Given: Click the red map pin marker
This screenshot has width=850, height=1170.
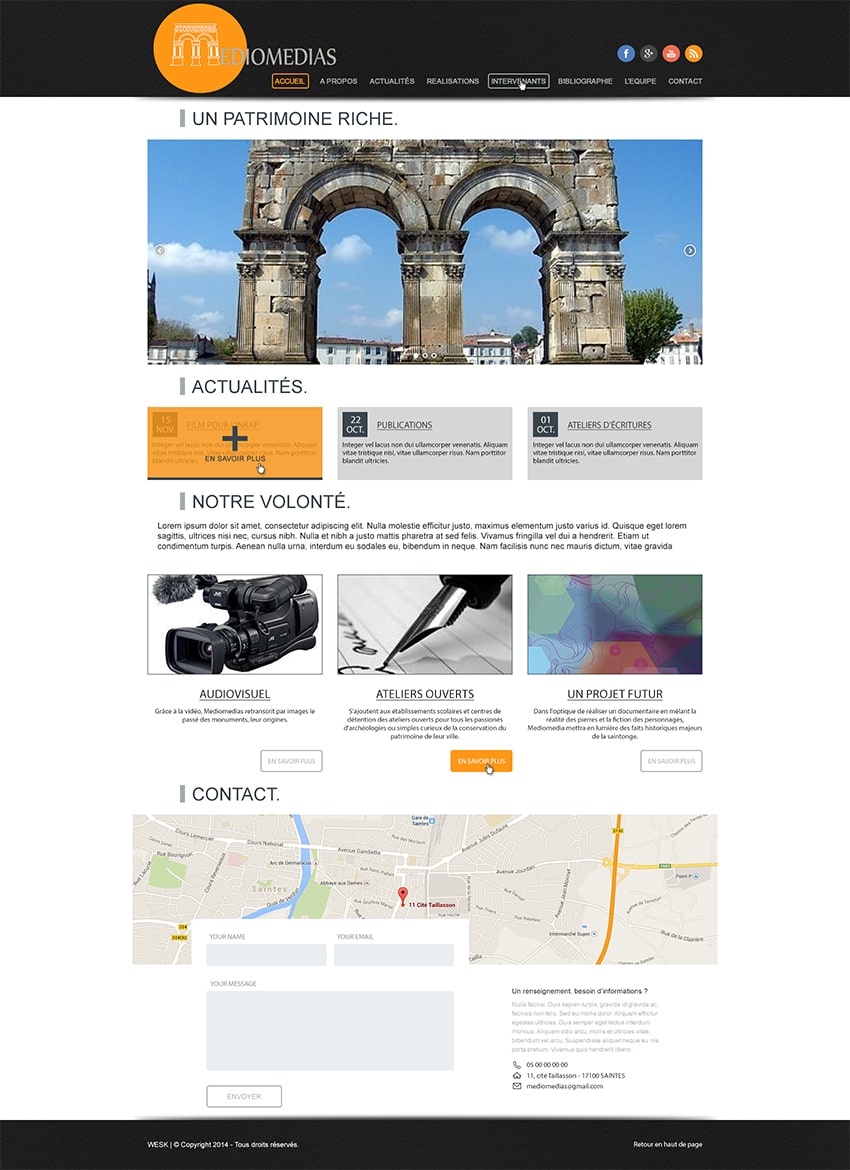Looking at the screenshot, I should (x=402, y=895).
